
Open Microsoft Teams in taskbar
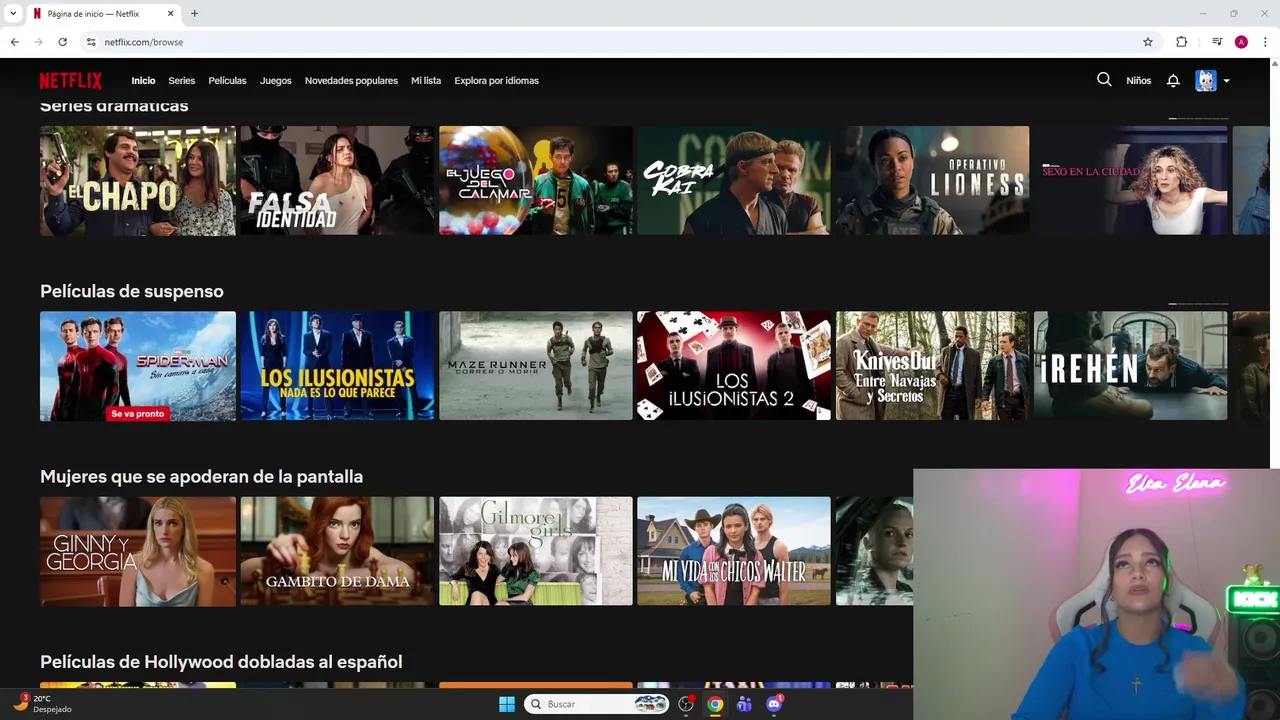click(744, 704)
